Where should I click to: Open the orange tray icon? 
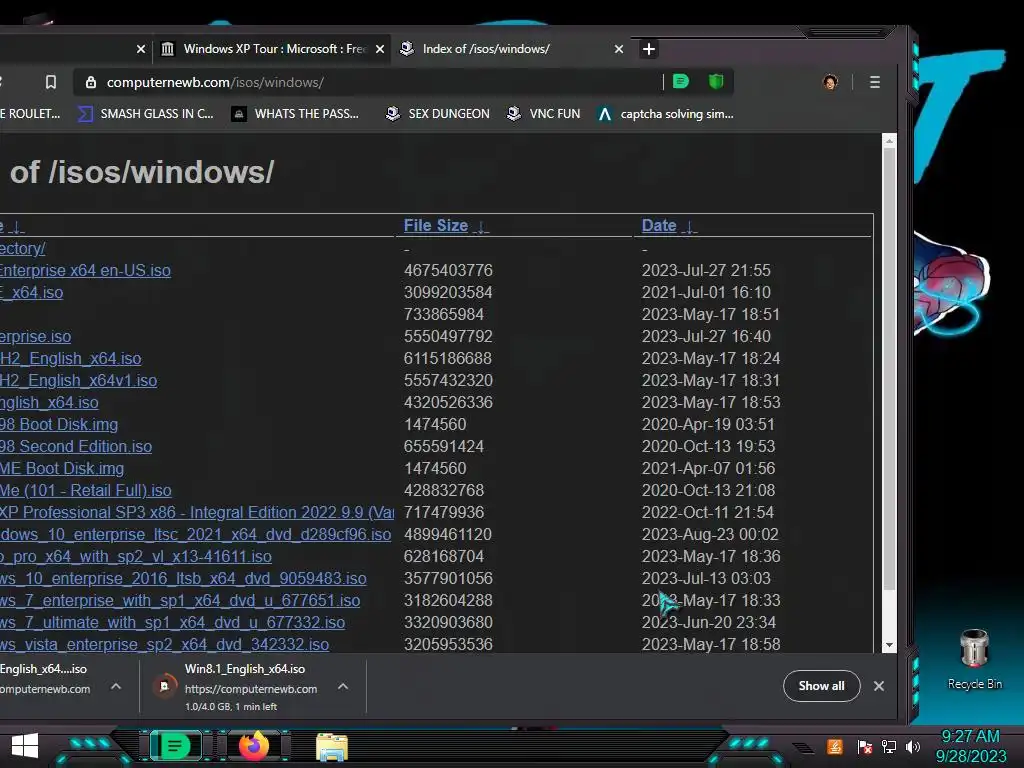[x=835, y=746]
